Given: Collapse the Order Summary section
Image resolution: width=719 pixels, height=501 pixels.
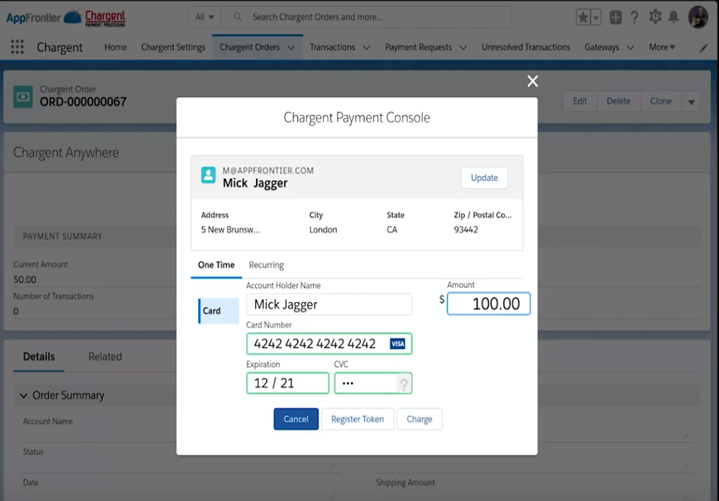Looking at the screenshot, I should point(23,395).
